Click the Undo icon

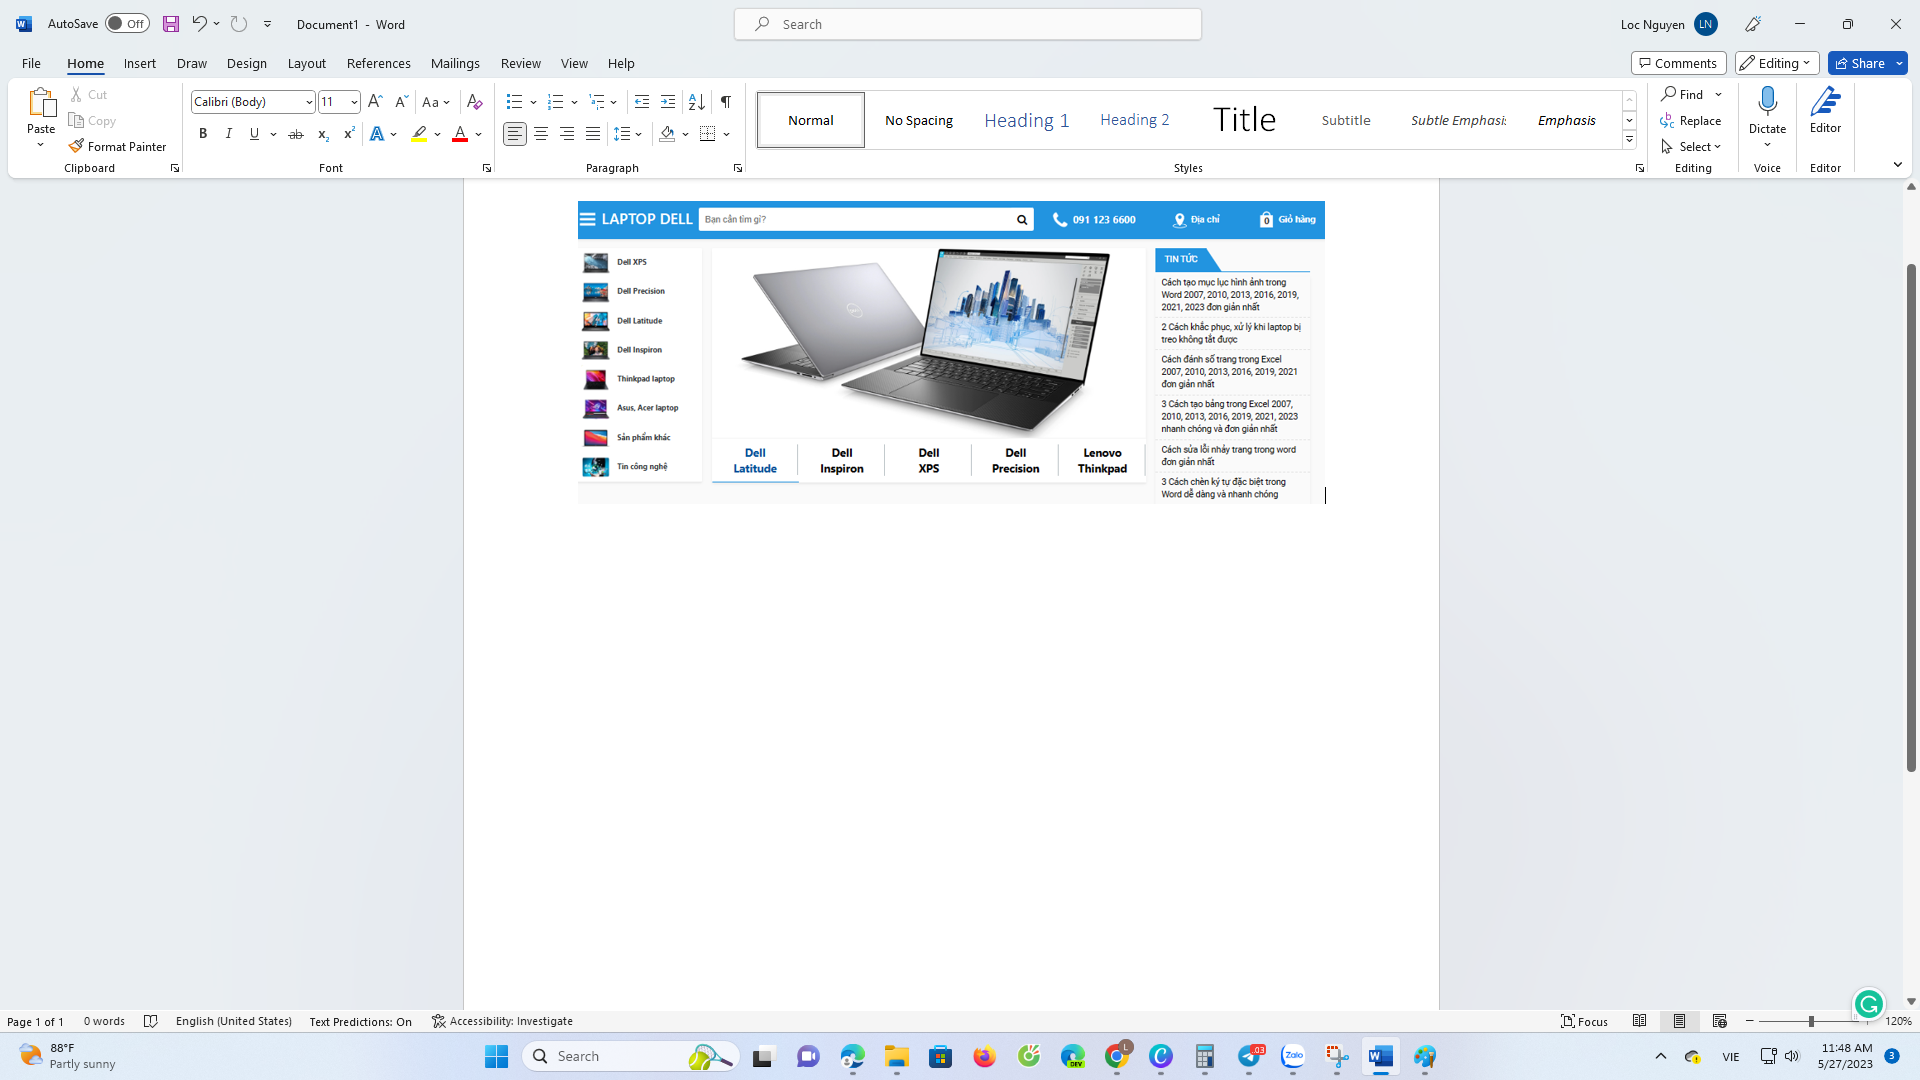coord(199,24)
